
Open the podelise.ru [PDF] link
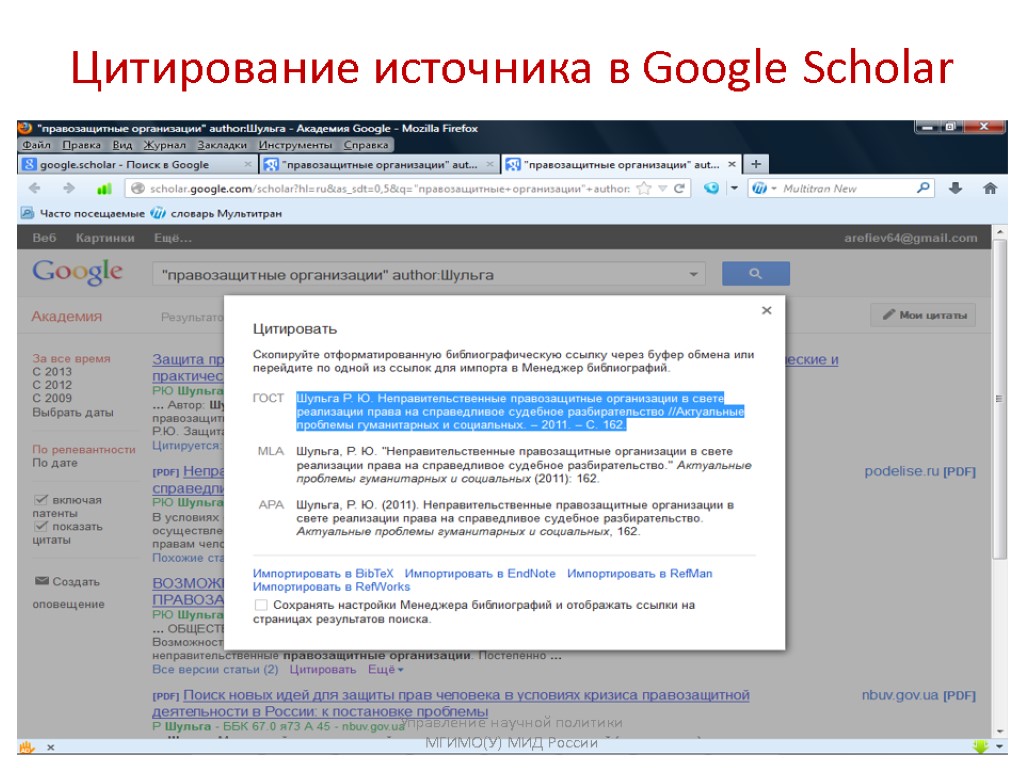pos(920,471)
